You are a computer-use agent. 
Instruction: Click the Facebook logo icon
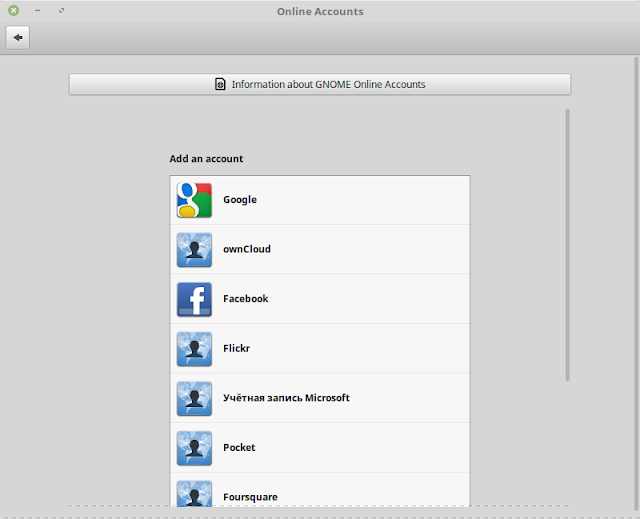click(194, 299)
